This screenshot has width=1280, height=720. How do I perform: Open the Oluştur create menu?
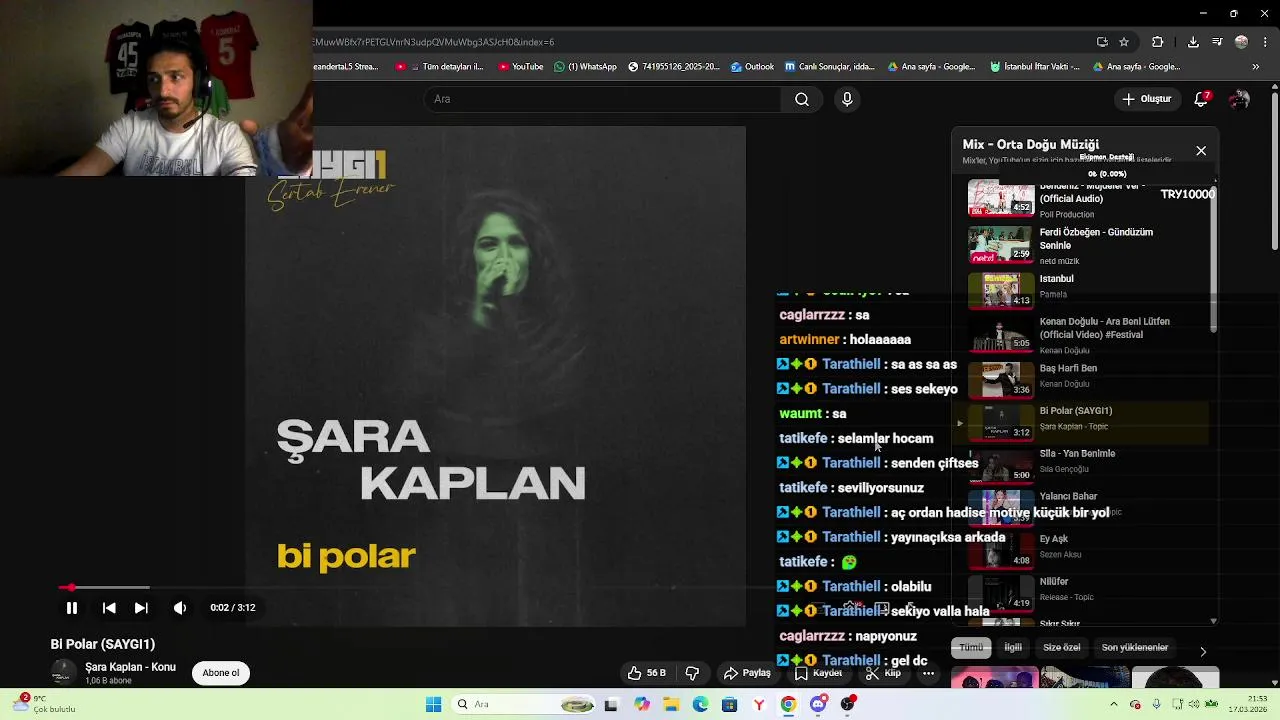[1146, 99]
